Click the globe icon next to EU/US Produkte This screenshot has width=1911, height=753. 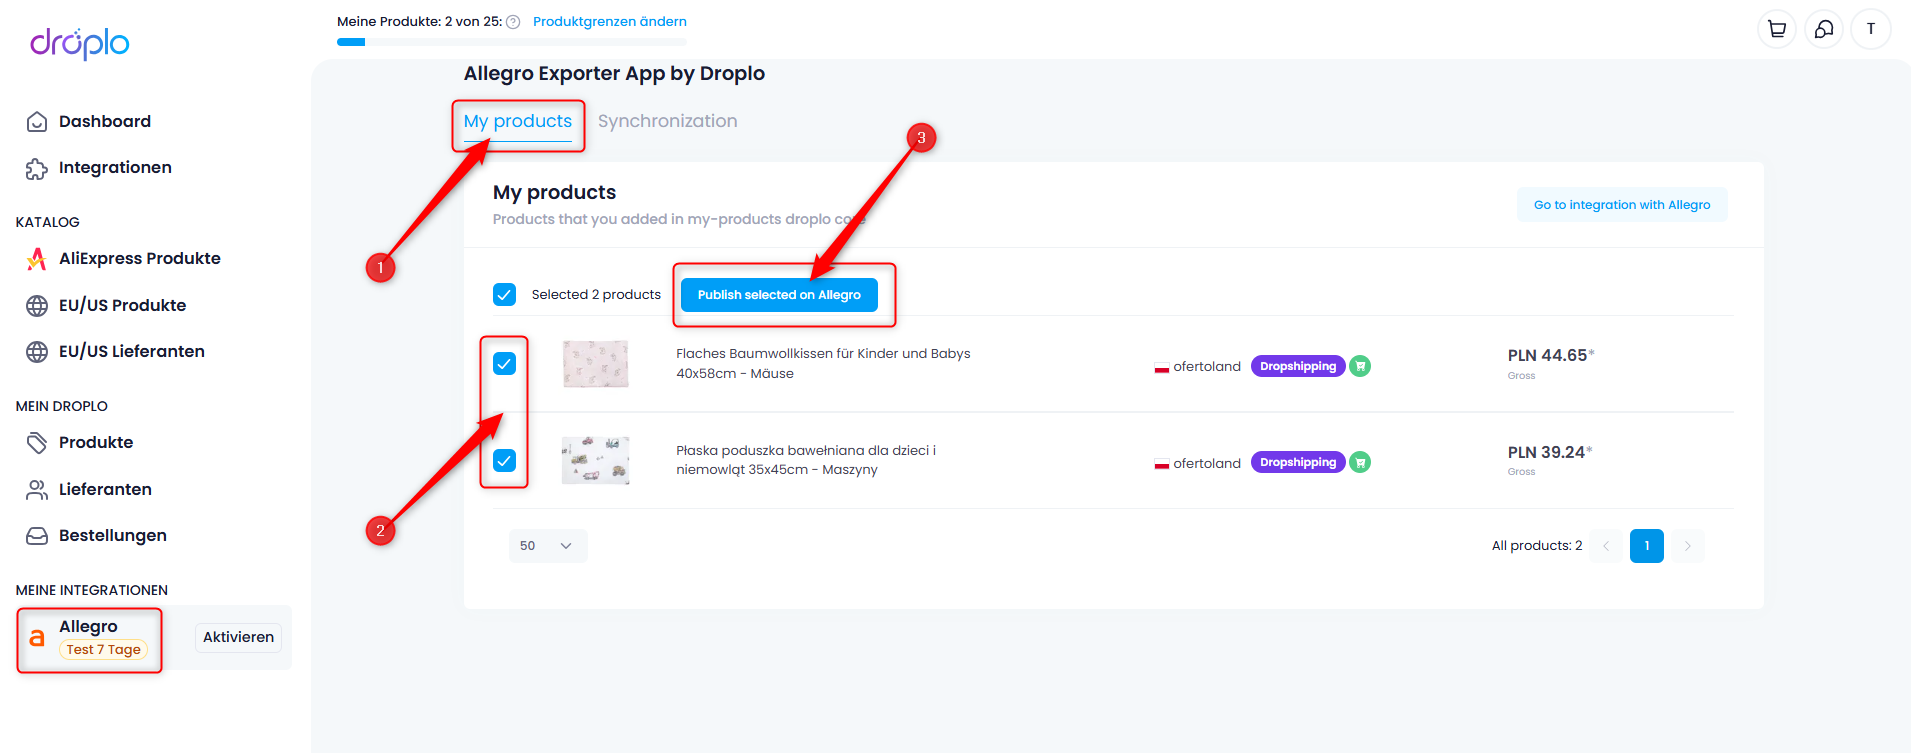(x=37, y=306)
